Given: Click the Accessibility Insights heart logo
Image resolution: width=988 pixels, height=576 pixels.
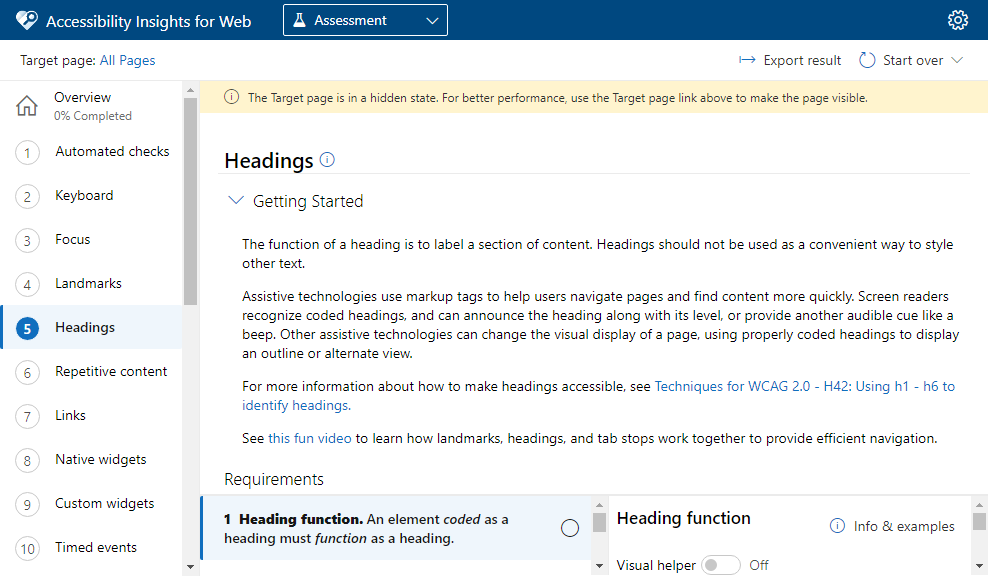Looking at the screenshot, I should 26,20.
